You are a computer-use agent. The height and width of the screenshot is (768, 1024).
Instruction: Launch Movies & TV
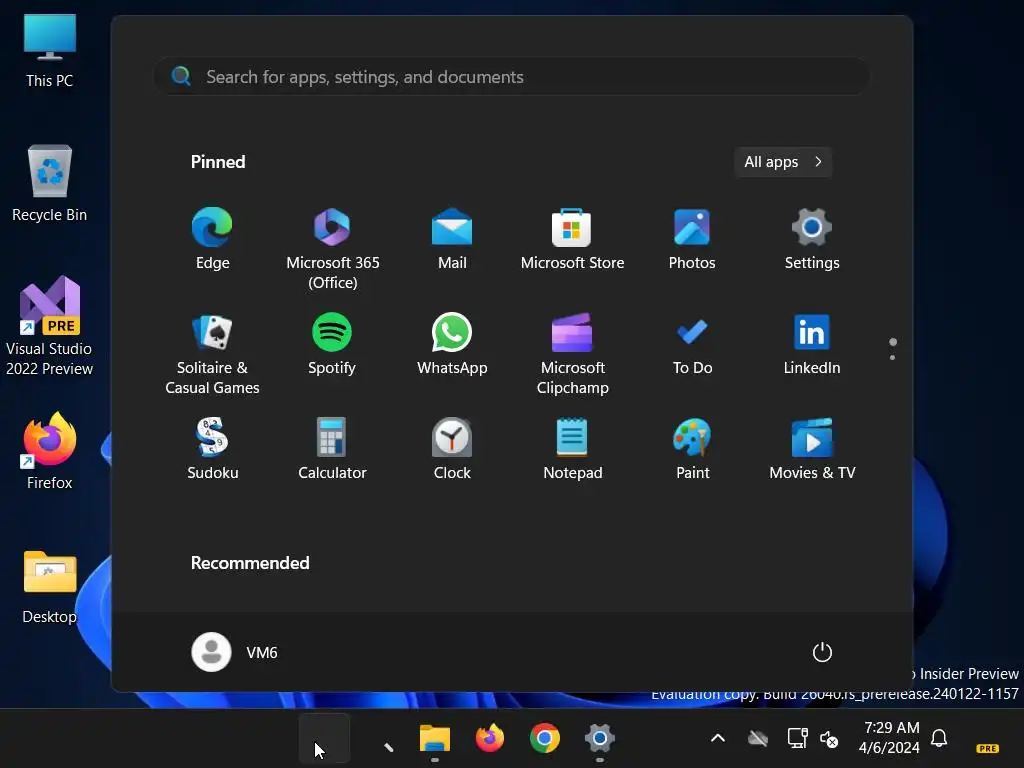click(x=812, y=449)
